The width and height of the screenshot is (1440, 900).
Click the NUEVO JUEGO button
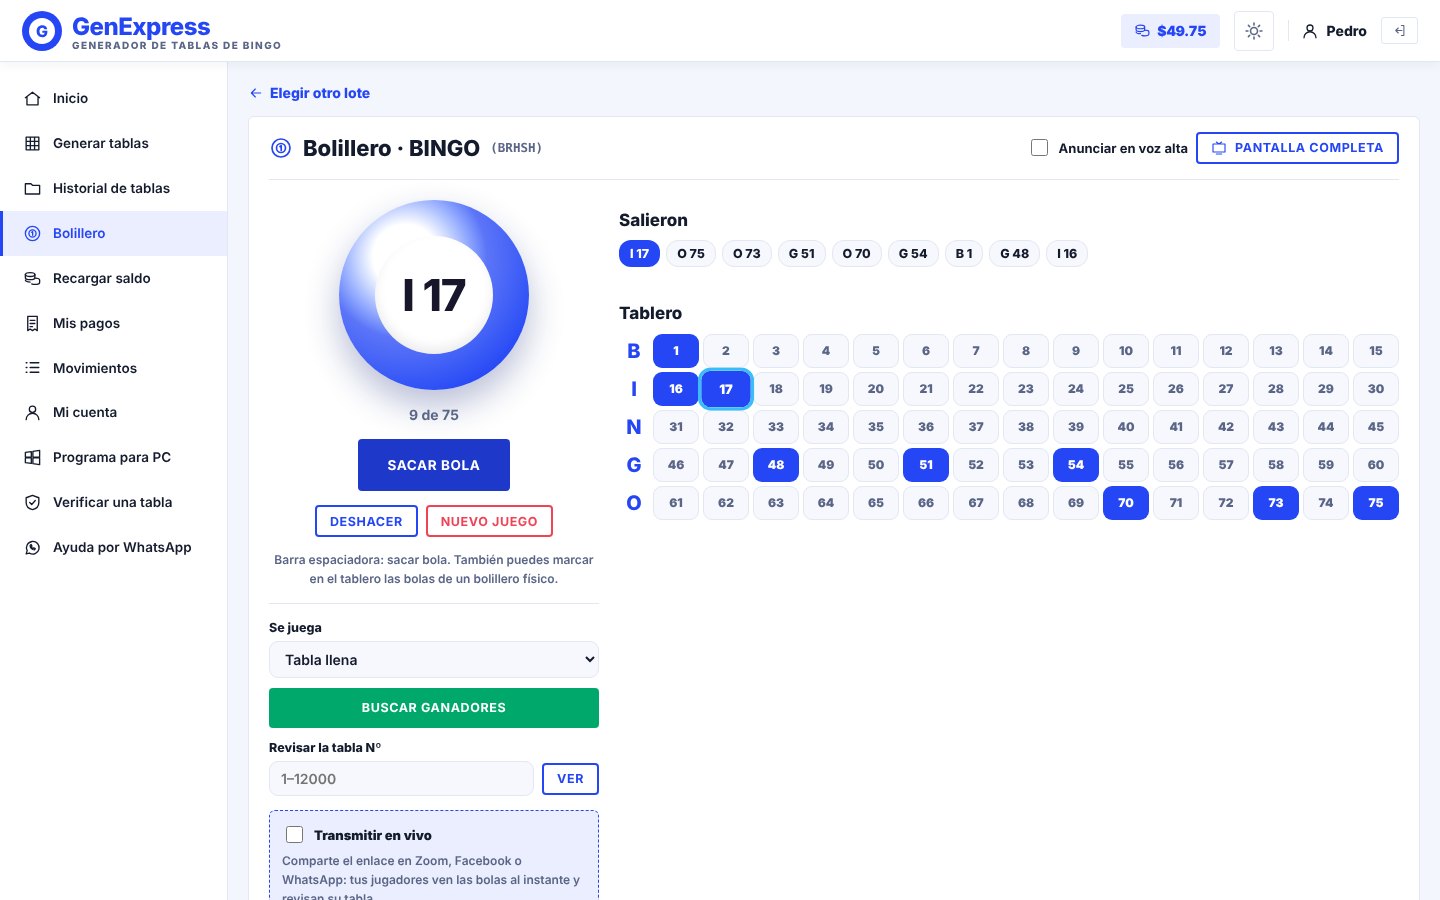coord(489,521)
